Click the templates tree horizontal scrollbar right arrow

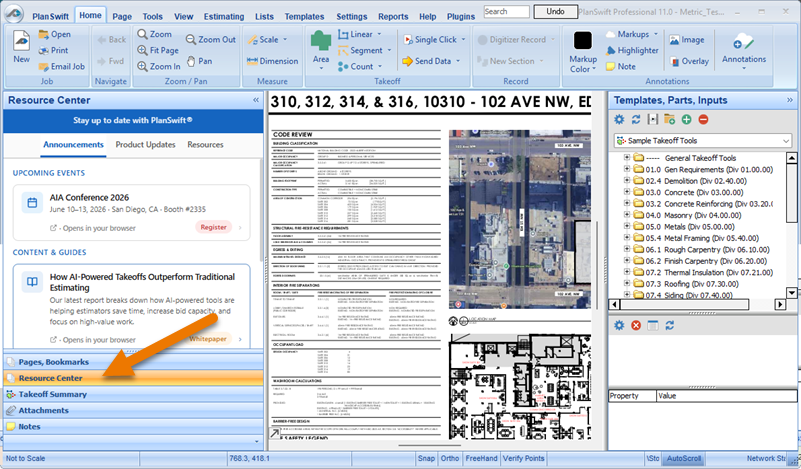coord(780,304)
